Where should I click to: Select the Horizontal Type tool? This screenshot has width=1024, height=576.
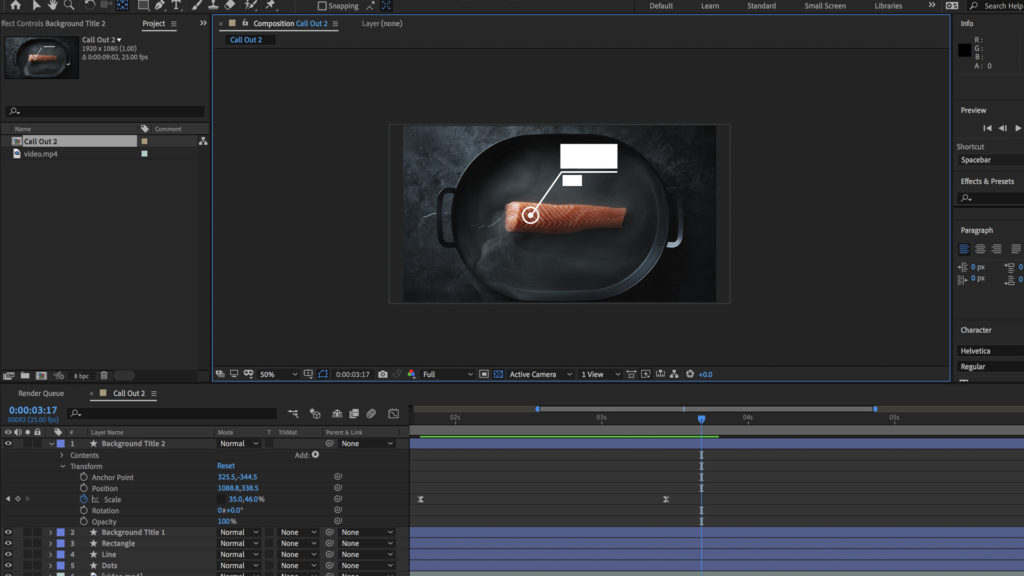177,6
